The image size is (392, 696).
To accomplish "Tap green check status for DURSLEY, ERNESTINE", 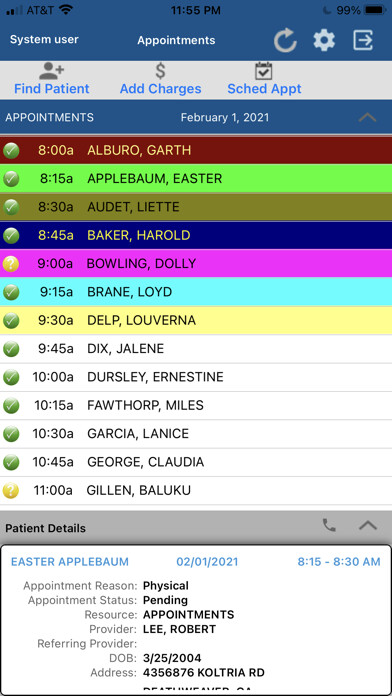I will (11, 377).
